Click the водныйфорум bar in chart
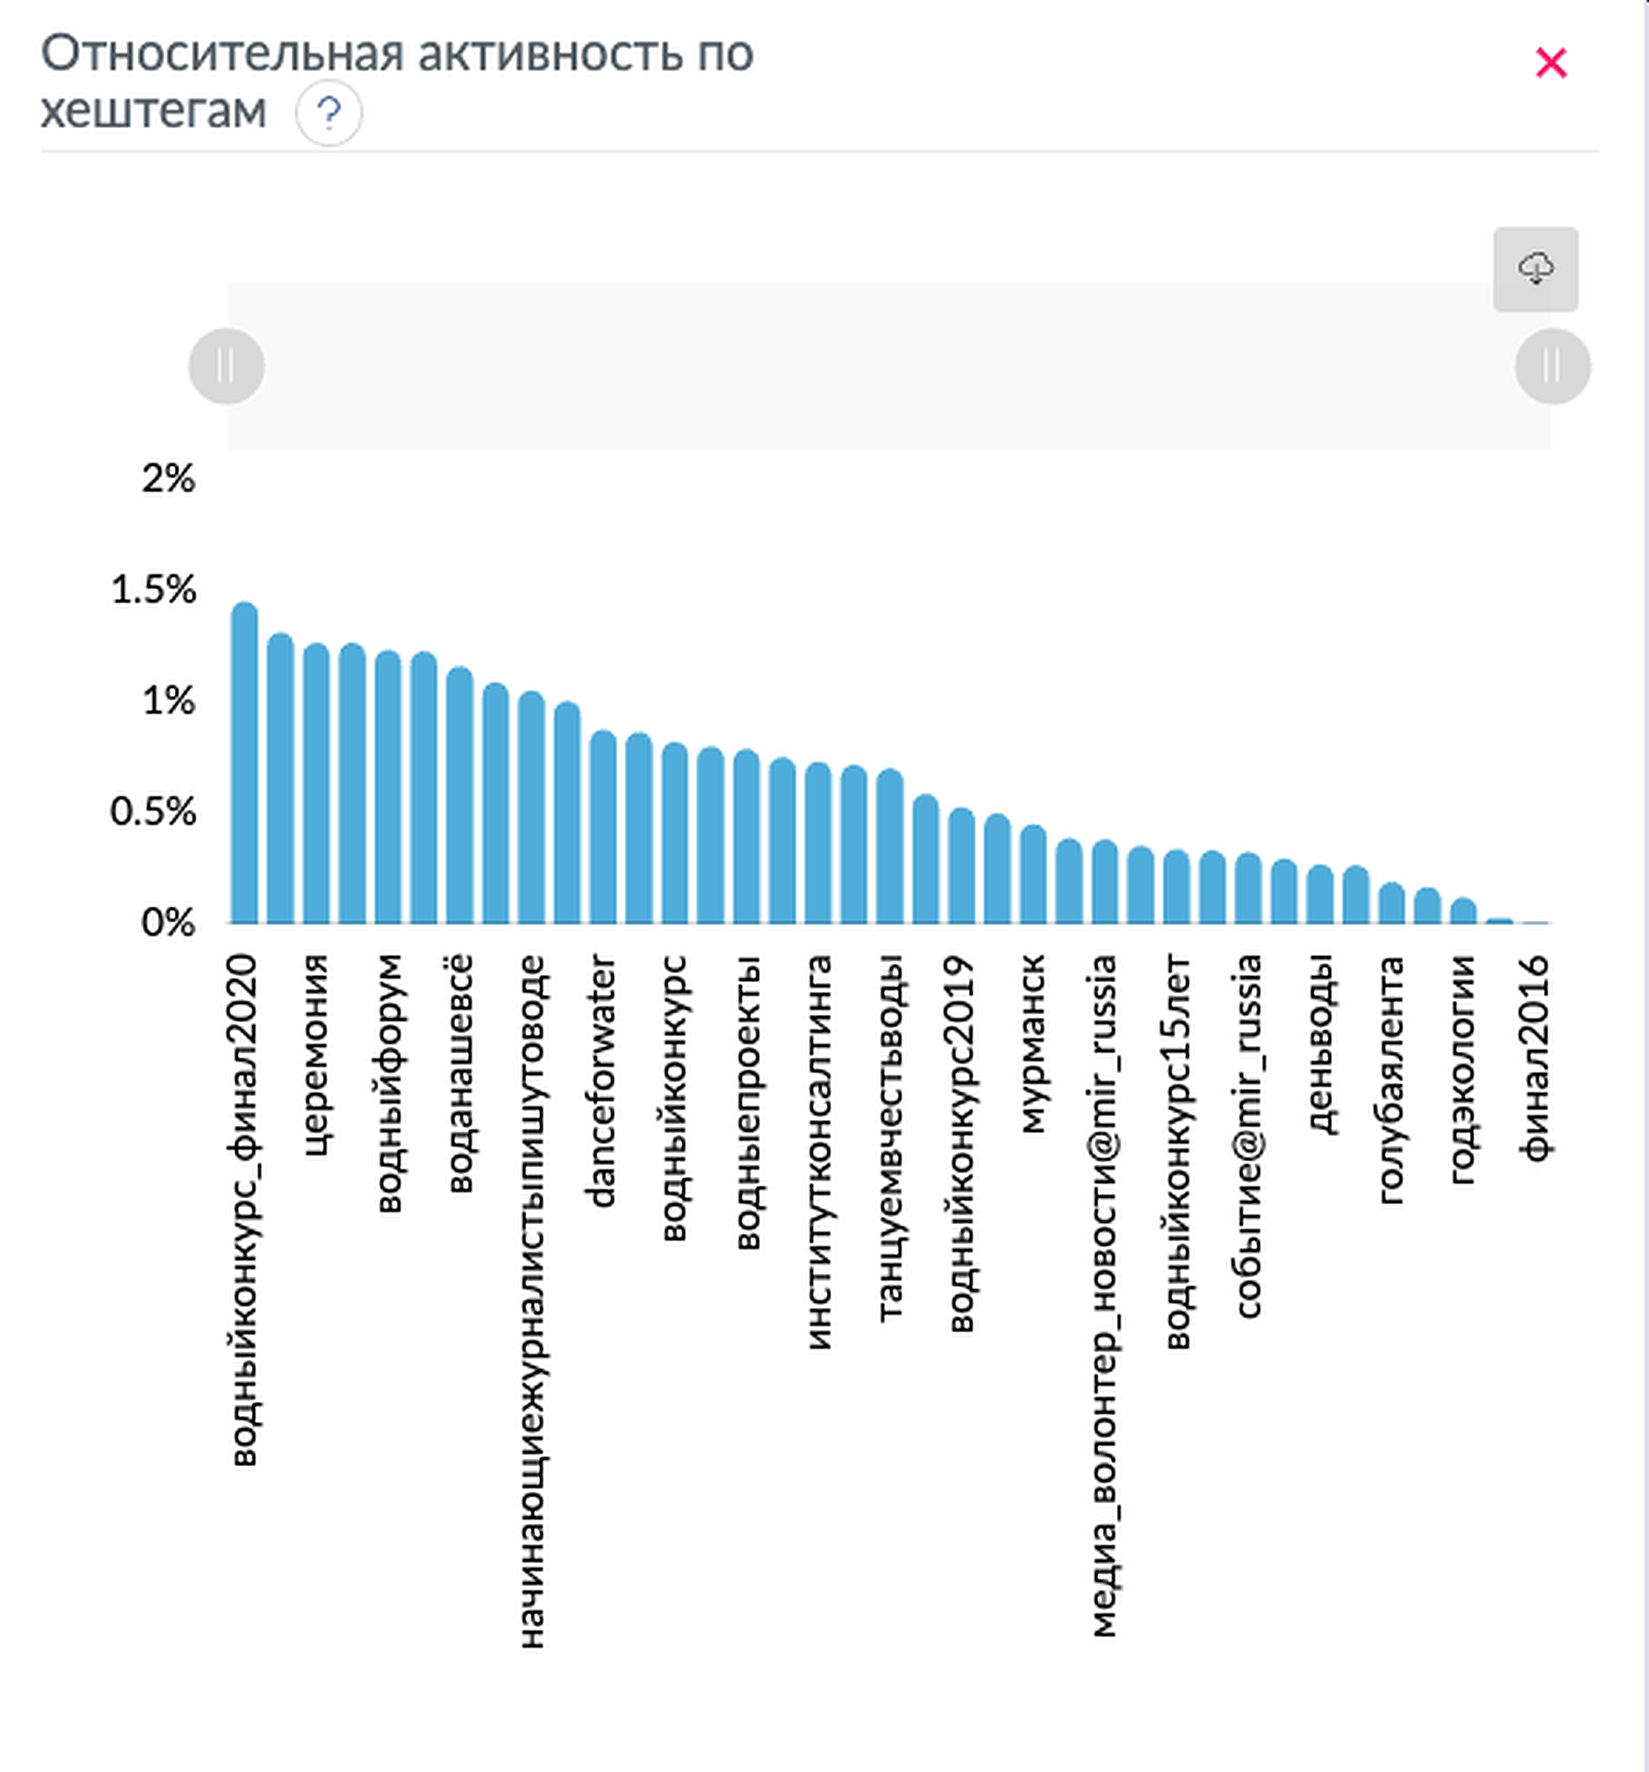Image resolution: width=1649 pixels, height=1772 pixels. (388, 790)
